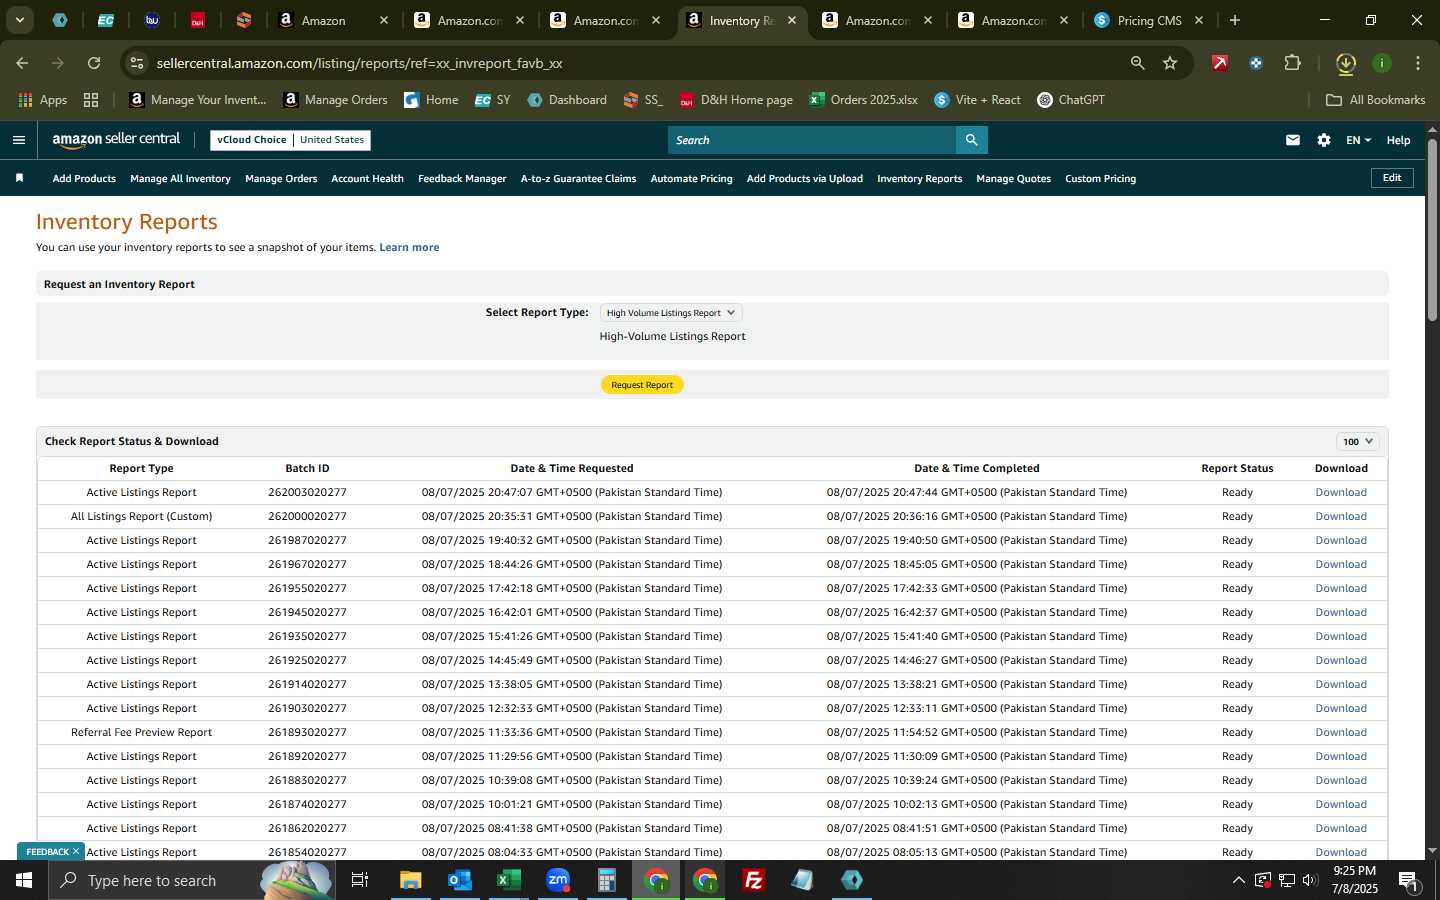Open the Seller Central settings gear
1440x900 pixels.
click(1324, 140)
